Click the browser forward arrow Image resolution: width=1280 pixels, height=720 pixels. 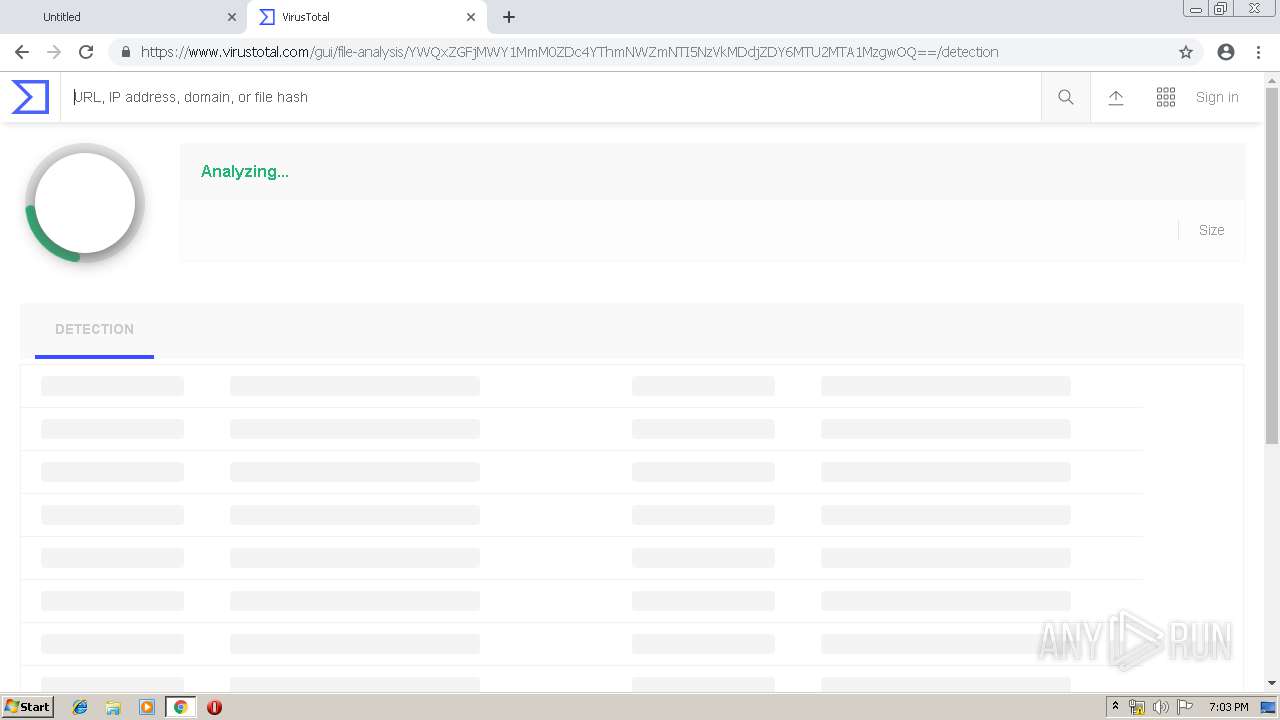click(x=54, y=52)
